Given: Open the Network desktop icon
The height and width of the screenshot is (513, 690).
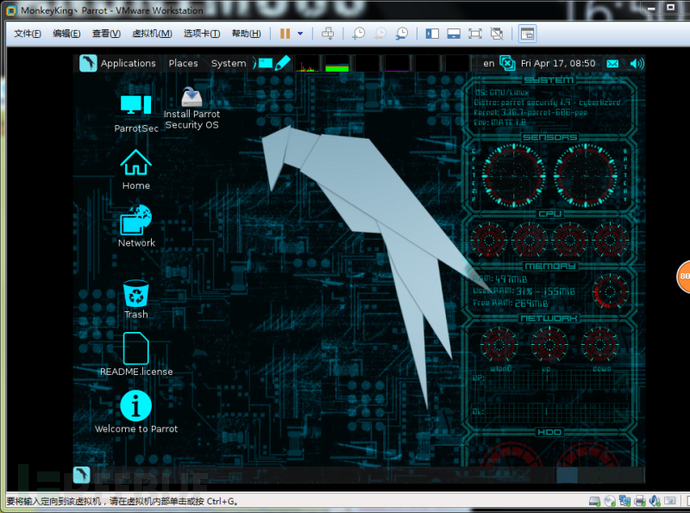Looking at the screenshot, I should coord(136,226).
